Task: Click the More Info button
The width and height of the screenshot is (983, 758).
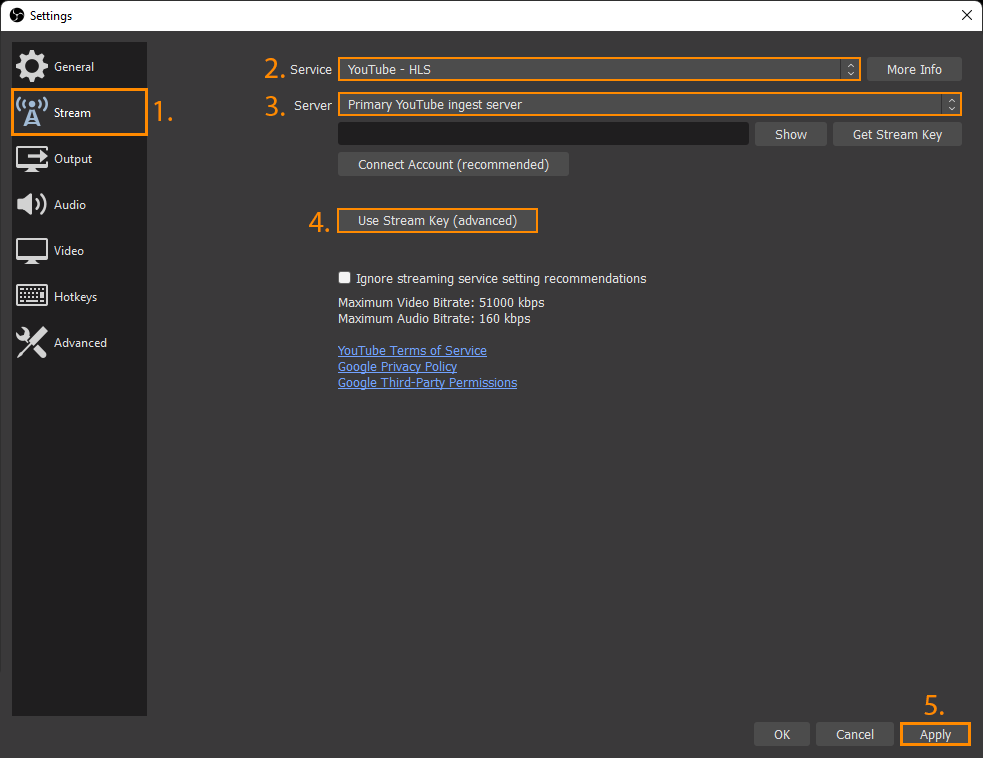Action: click(x=914, y=69)
